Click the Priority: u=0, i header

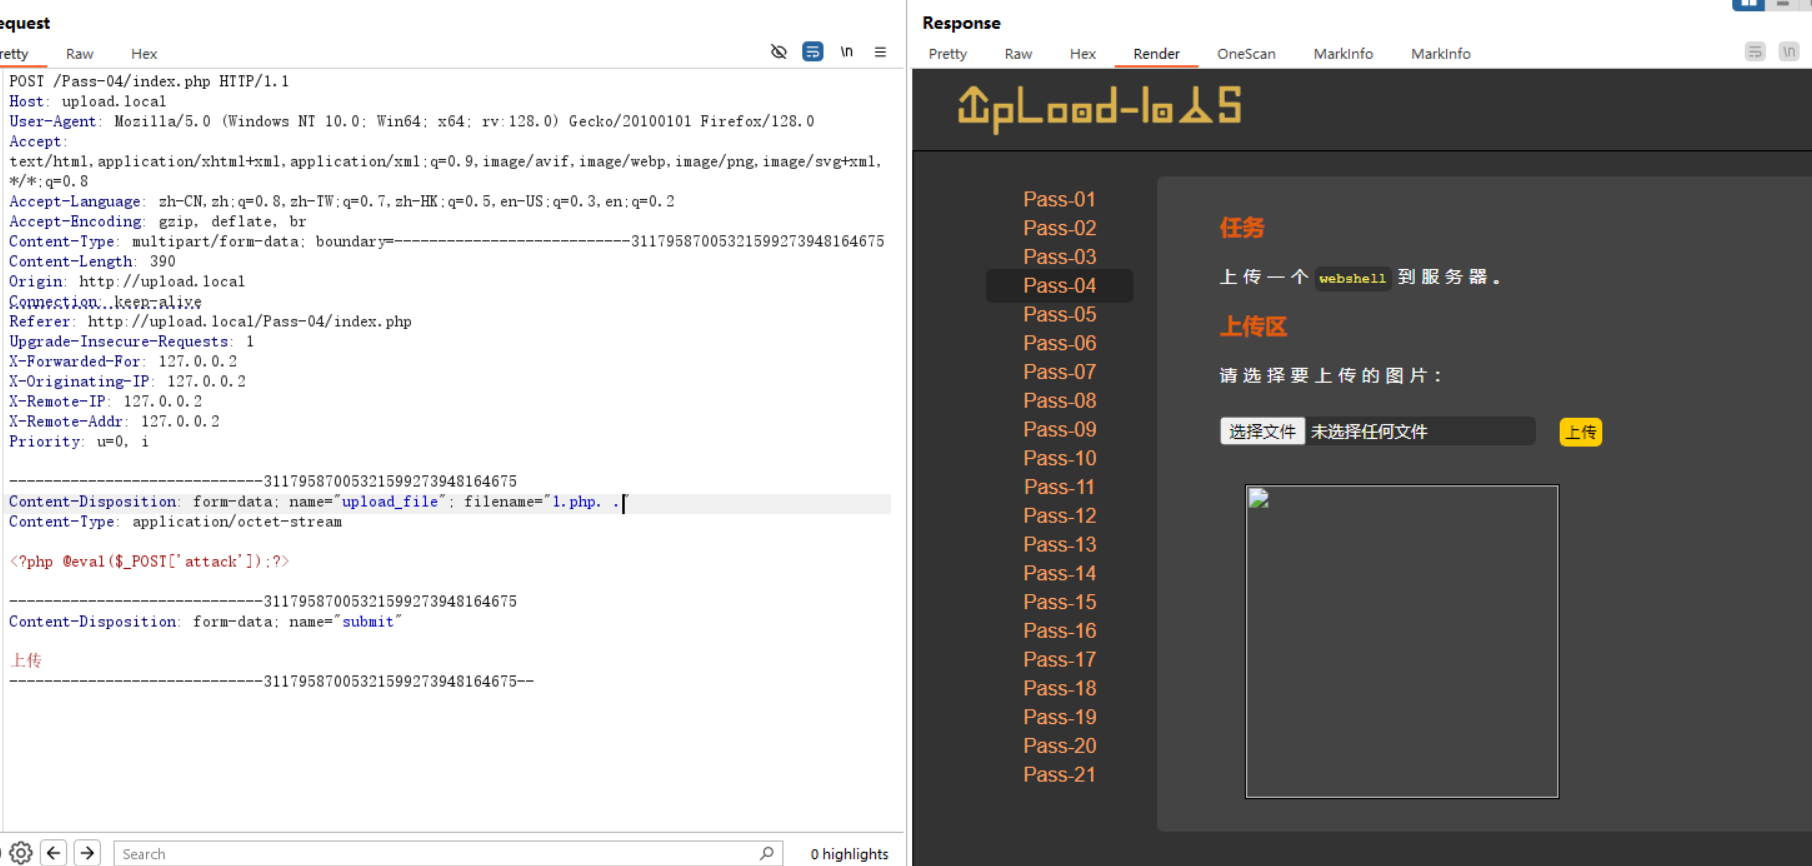(79, 442)
